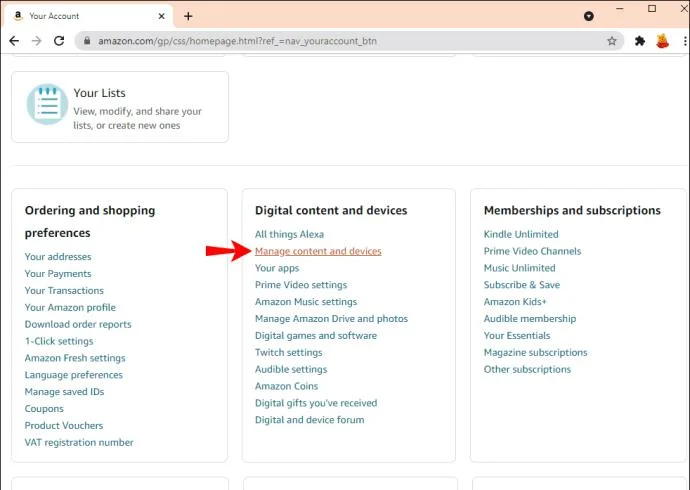The height and width of the screenshot is (490, 690).
Task: Select the Your Account browser tab
Action: pos(88,16)
